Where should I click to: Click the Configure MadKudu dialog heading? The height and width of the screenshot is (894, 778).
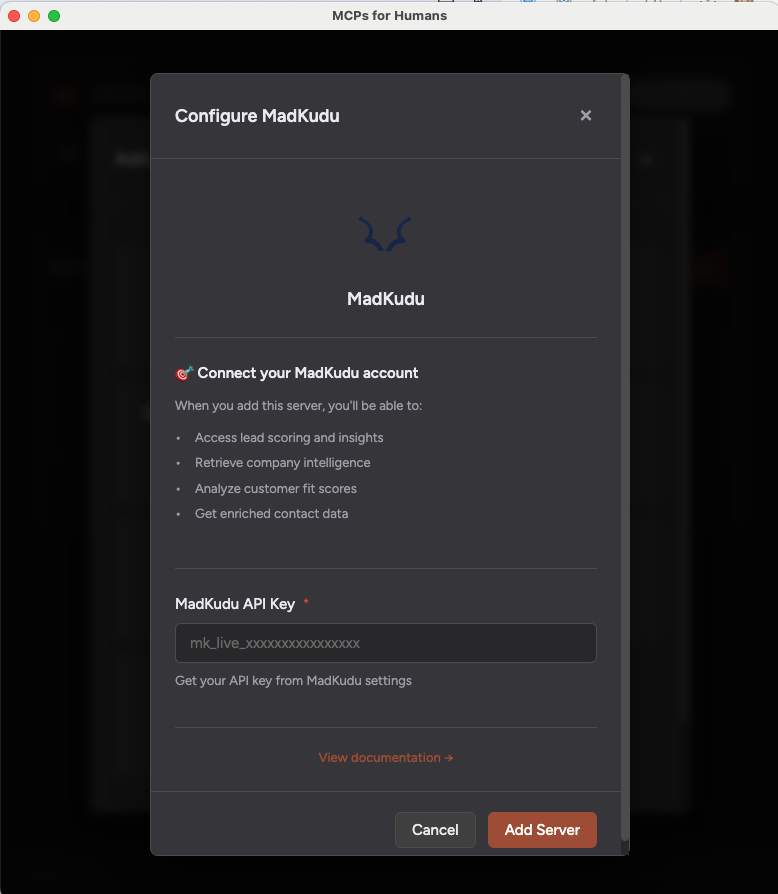[257, 116]
